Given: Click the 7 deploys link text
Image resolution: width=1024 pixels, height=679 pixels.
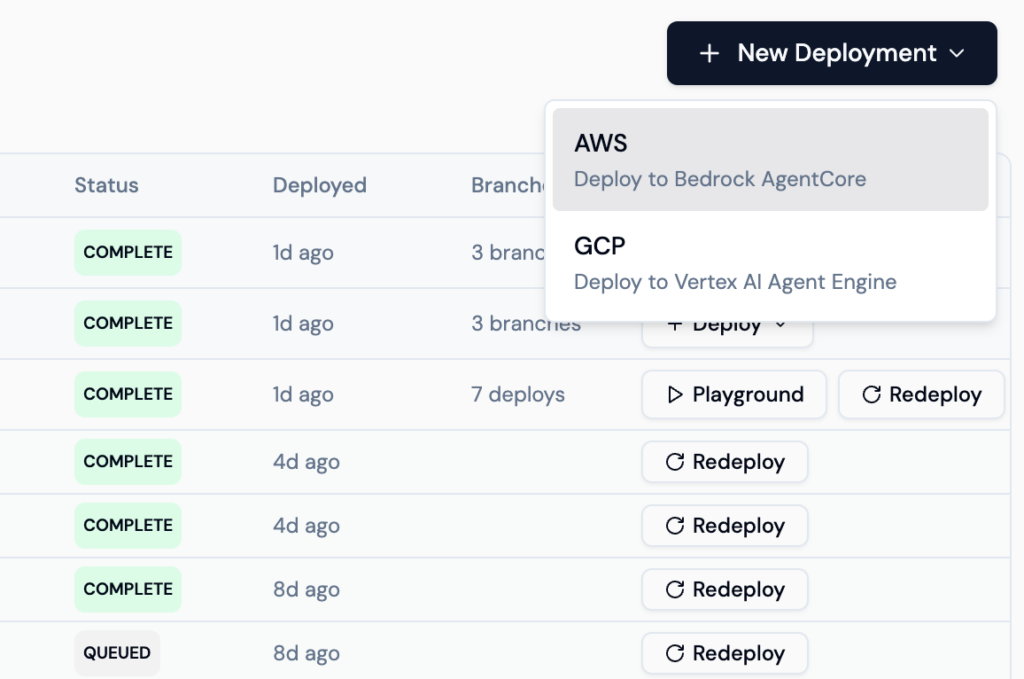Looking at the screenshot, I should [x=518, y=395].
